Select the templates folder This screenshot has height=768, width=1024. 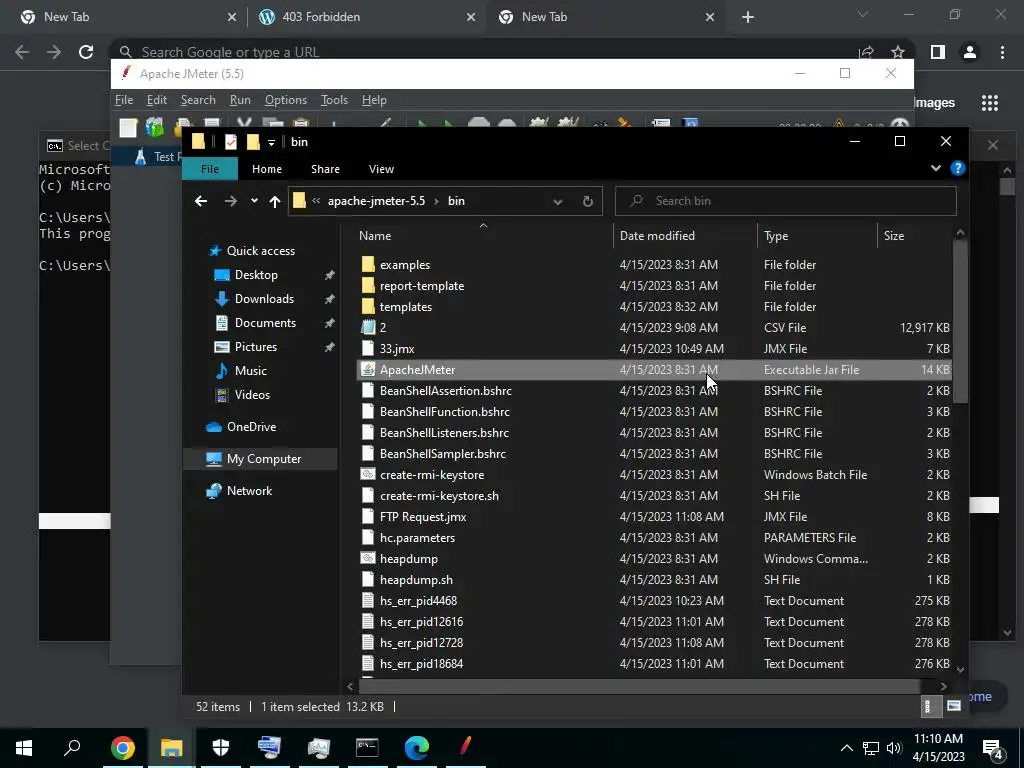[x=654, y=306]
